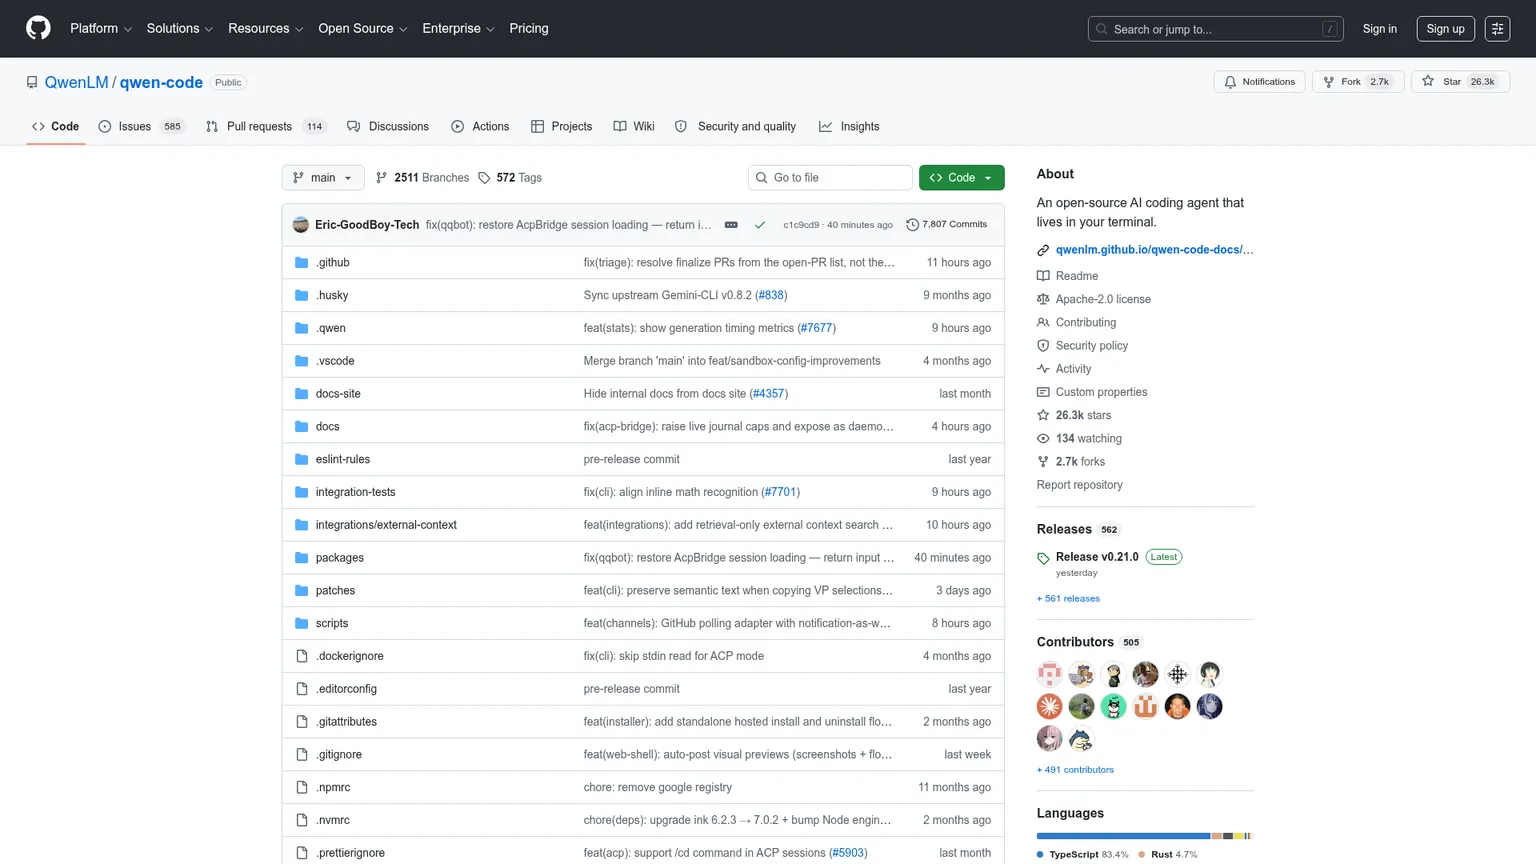Open the Release v0.21.0 tag
Viewport: 1536px width, 864px height.
click(1097, 557)
